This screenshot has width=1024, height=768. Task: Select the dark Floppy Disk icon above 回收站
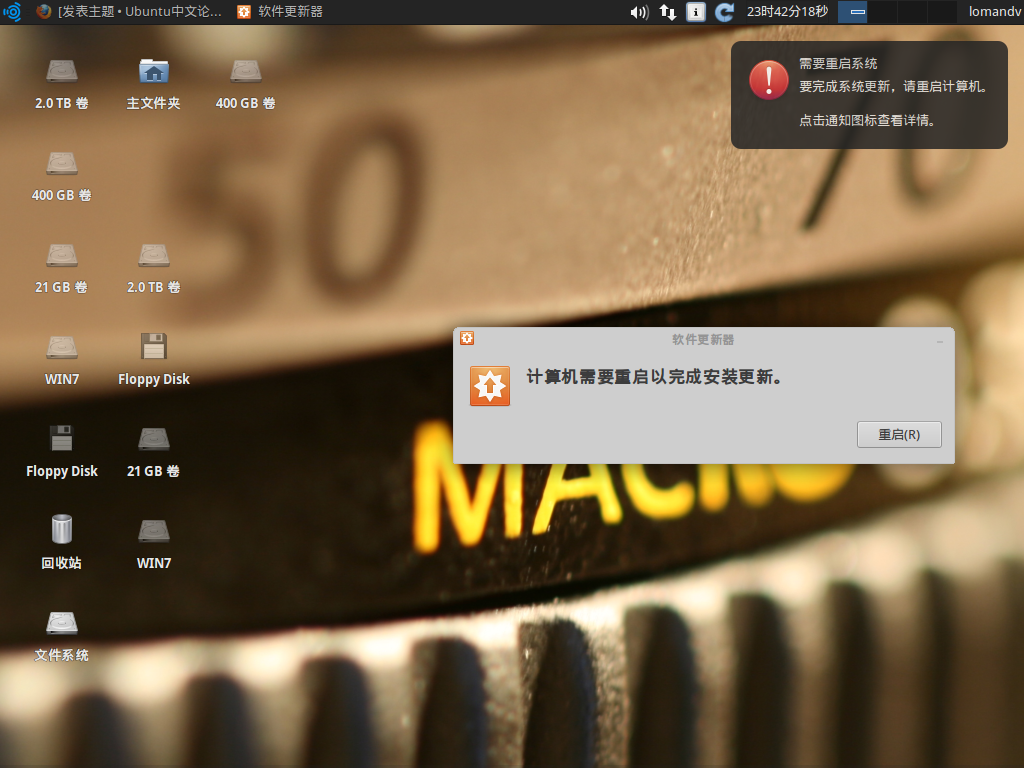click(61, 453)
